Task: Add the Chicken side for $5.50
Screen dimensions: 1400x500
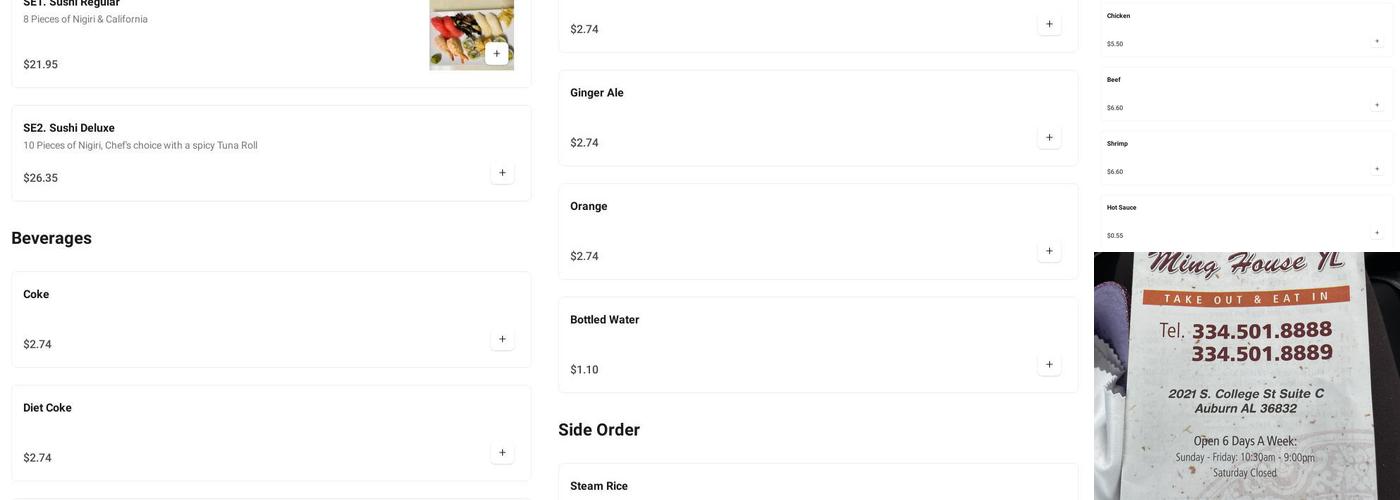Action: pyautogui.click(x=1377, y=41)
